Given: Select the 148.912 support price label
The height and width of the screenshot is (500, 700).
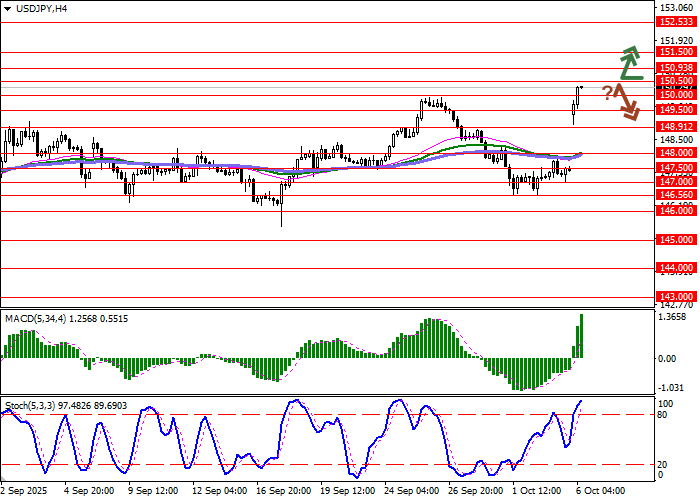Looking at the screenshot, I should pos(676,127).
